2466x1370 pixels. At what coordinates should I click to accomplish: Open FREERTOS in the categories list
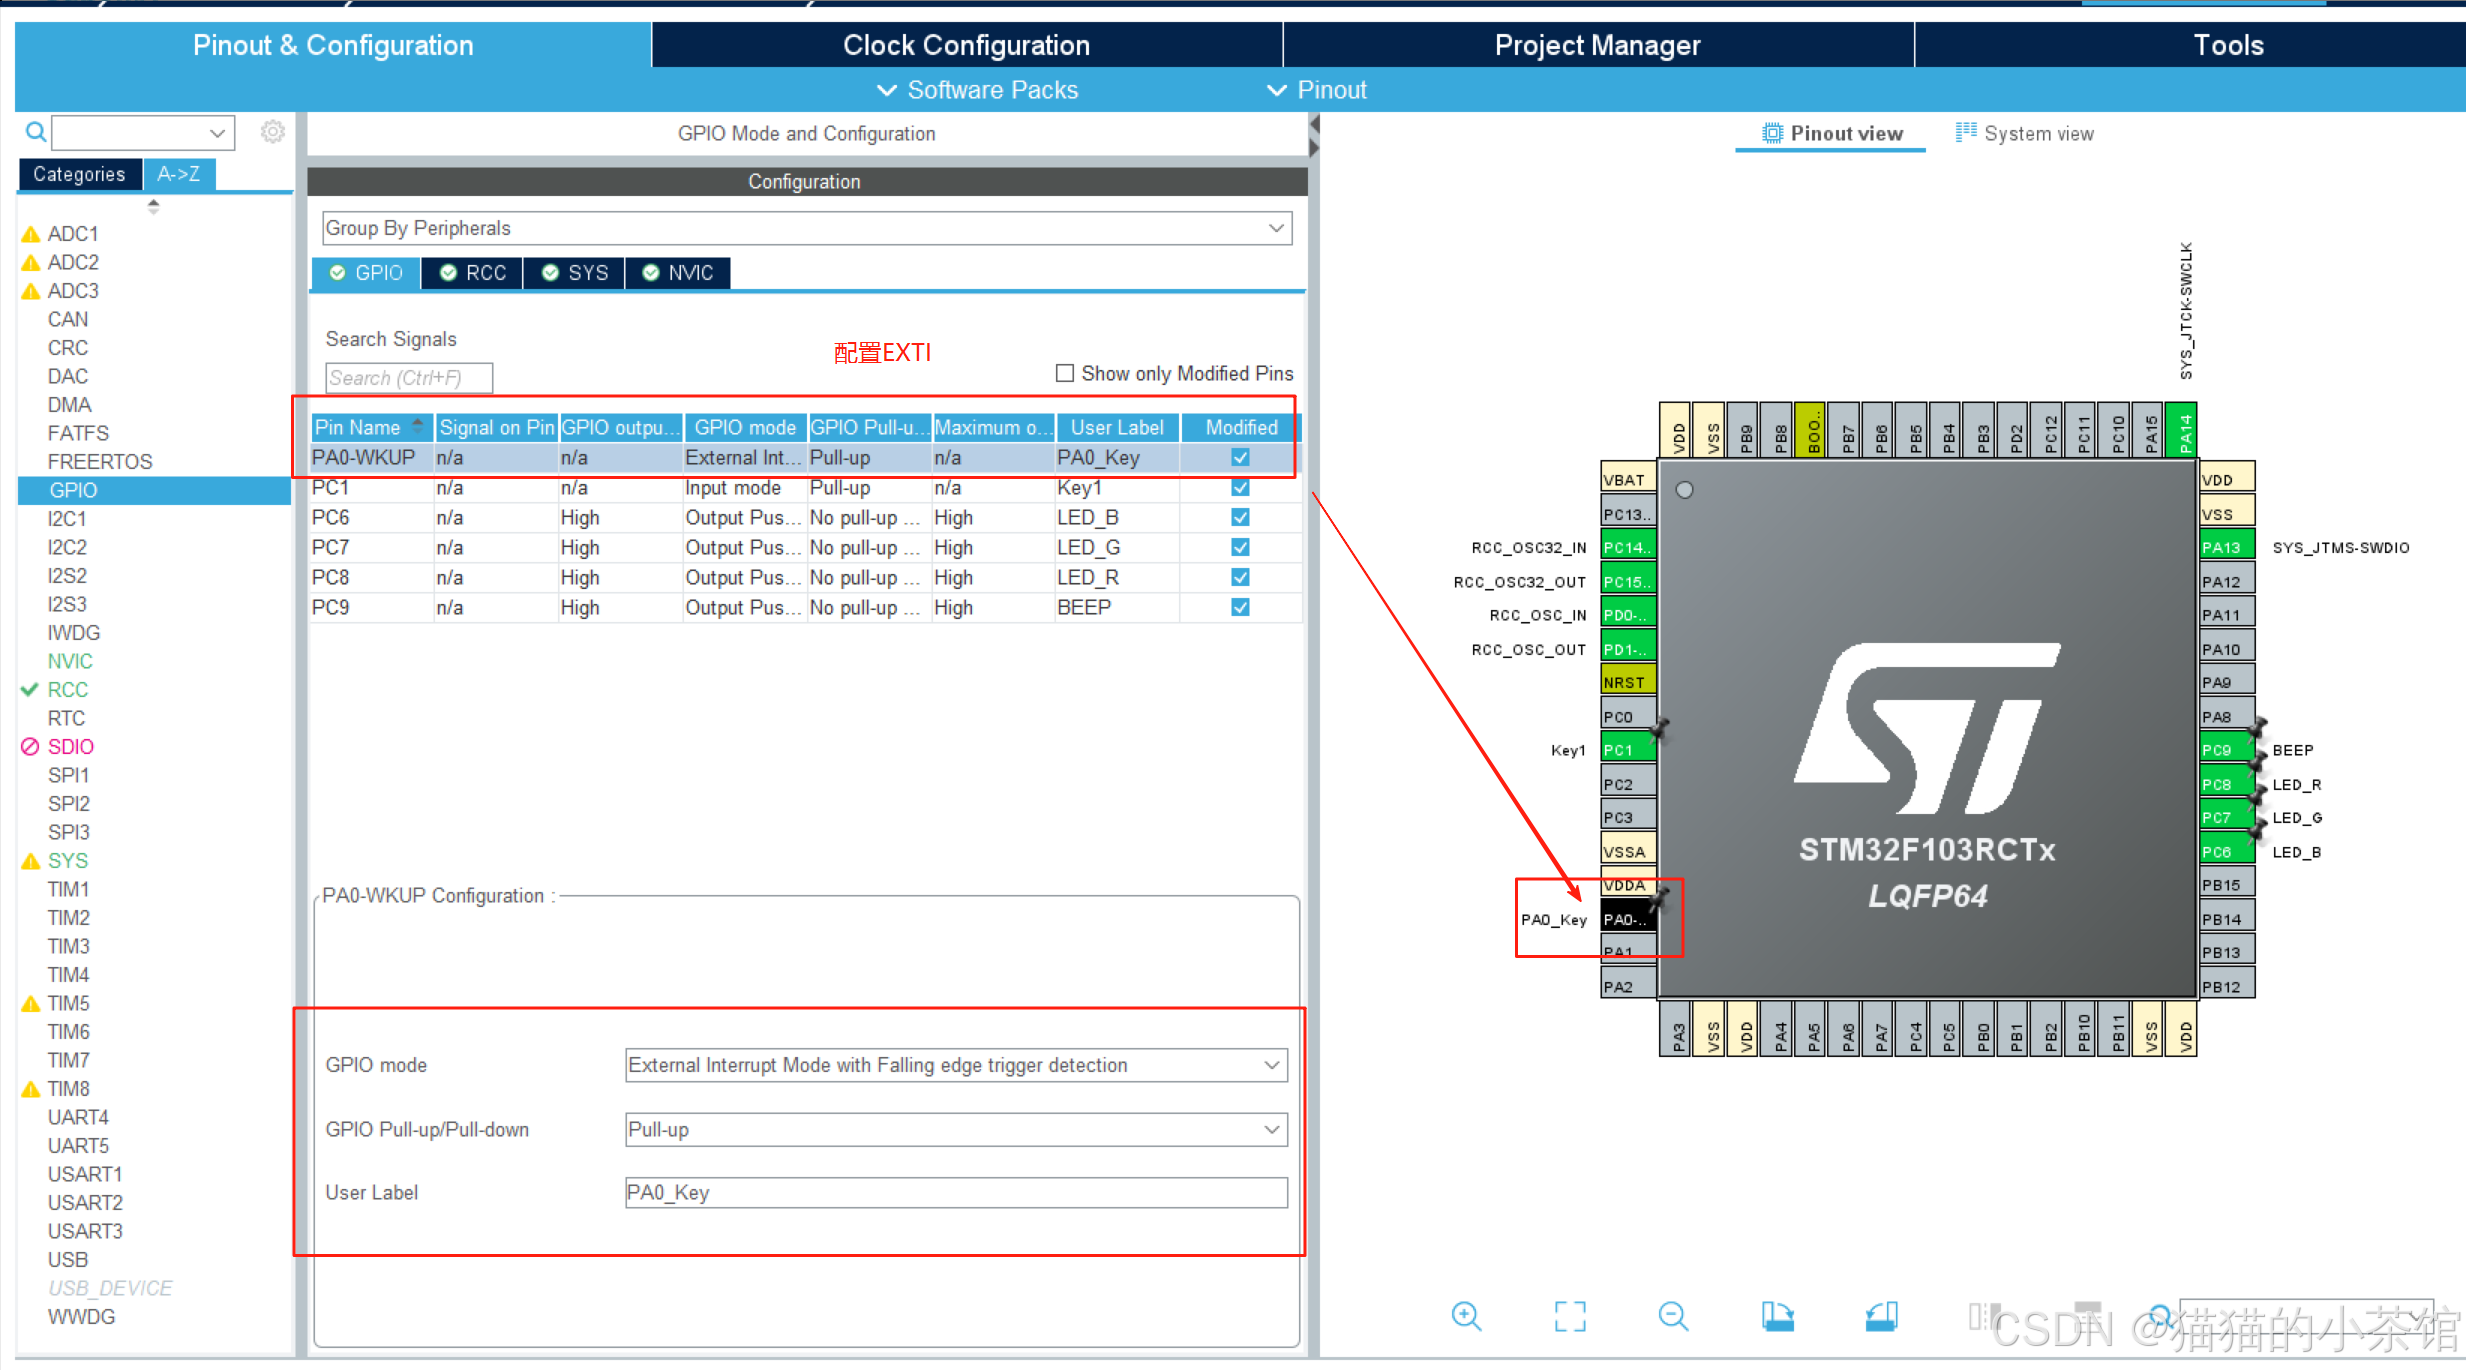100,462
